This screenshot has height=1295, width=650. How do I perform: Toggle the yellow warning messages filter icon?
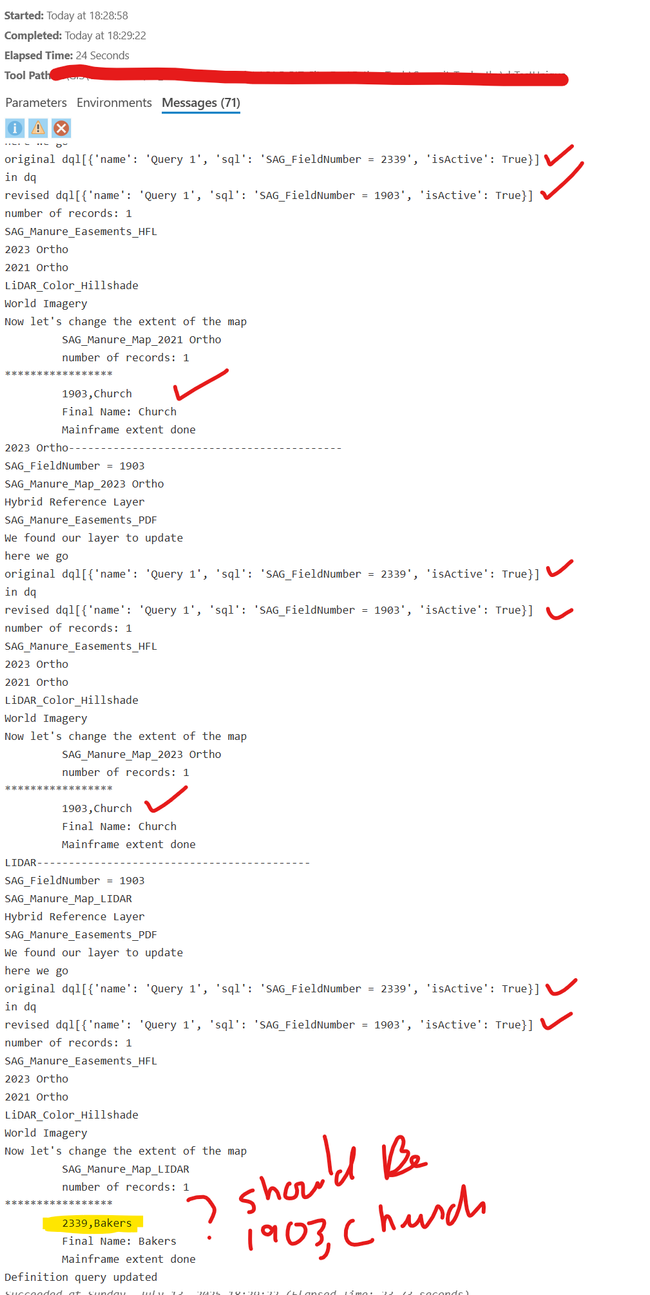point(38,128)
